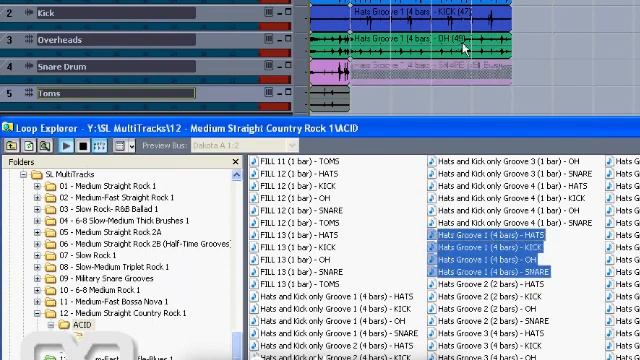Image resolution: width=640 pixels, height=360 pixels.
Task: Click the Overheads track's stereo track icon
Action: pyautogui.click(x=29, y=39)
